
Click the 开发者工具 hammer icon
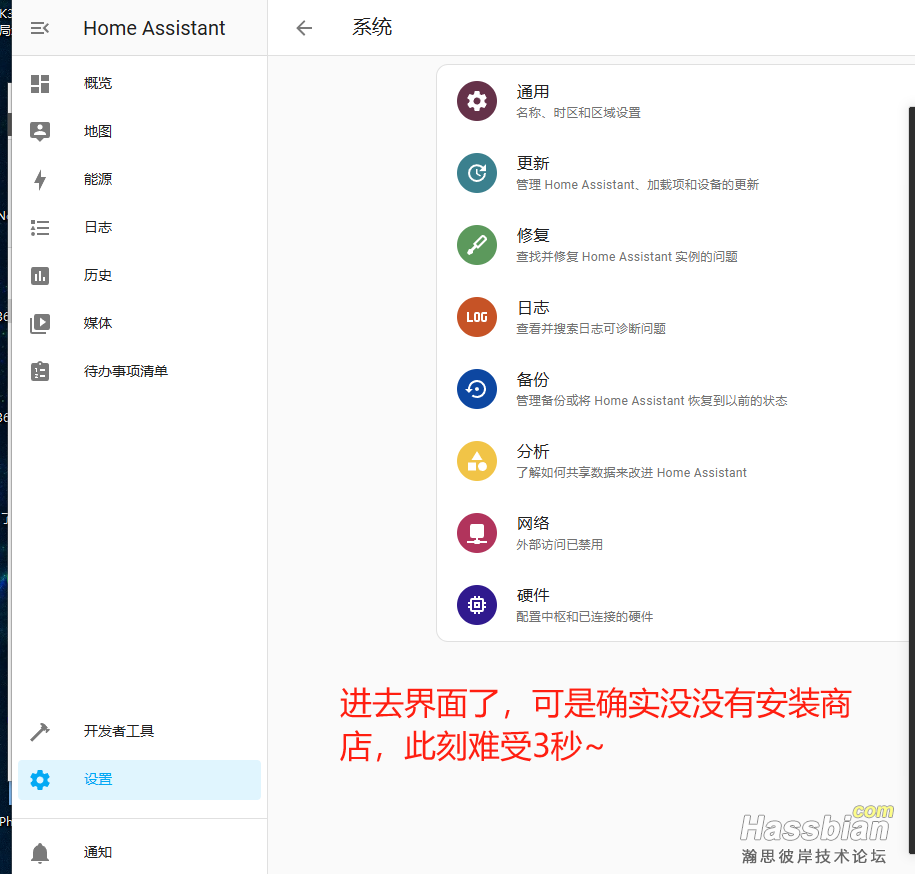pyautogui.click(x=40, y=731)
